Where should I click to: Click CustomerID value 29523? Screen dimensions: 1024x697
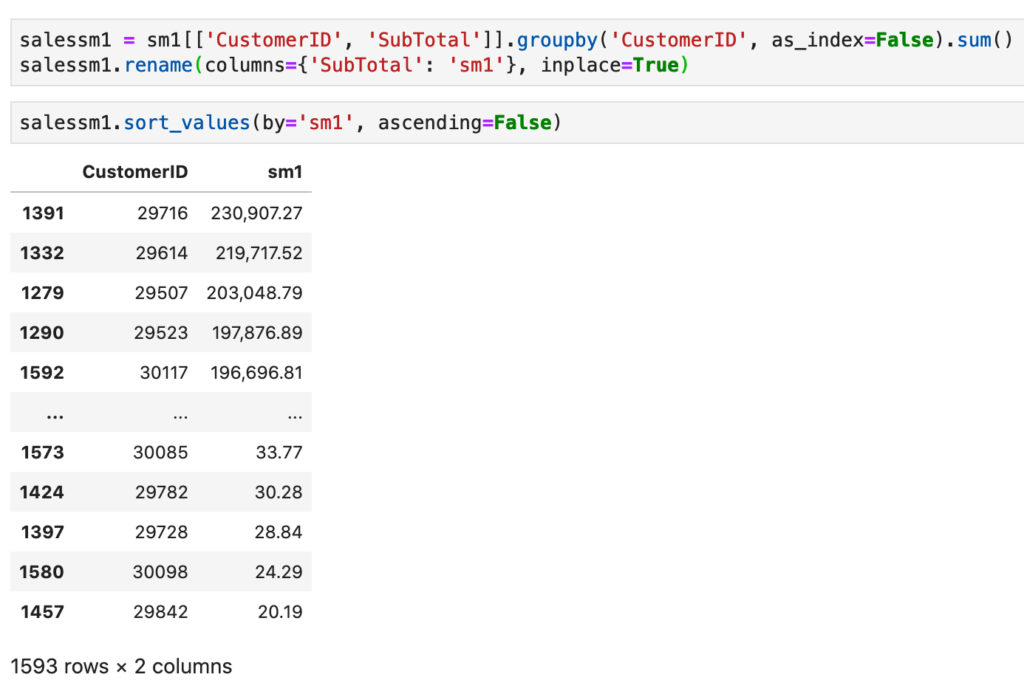(161, 332)
